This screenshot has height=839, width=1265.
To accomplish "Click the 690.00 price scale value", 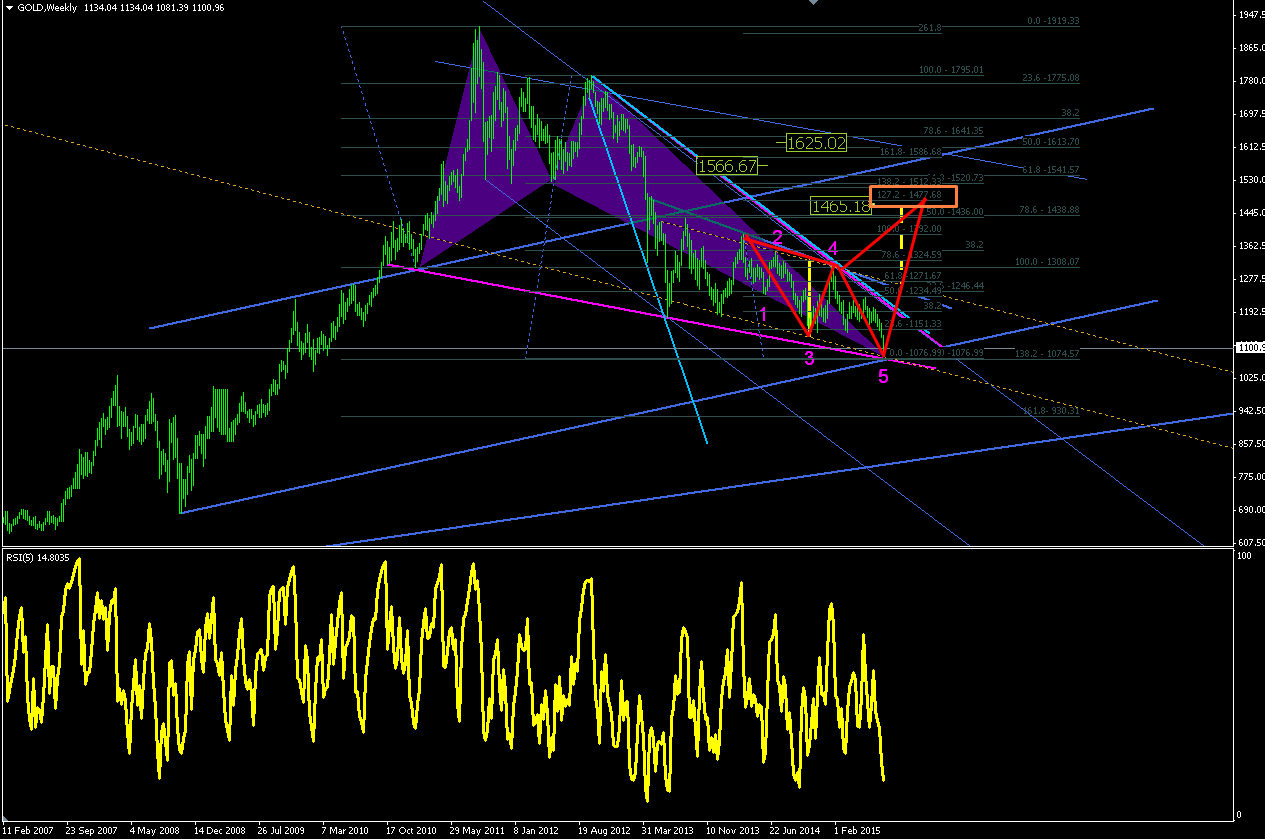I will coord(1250,510).
